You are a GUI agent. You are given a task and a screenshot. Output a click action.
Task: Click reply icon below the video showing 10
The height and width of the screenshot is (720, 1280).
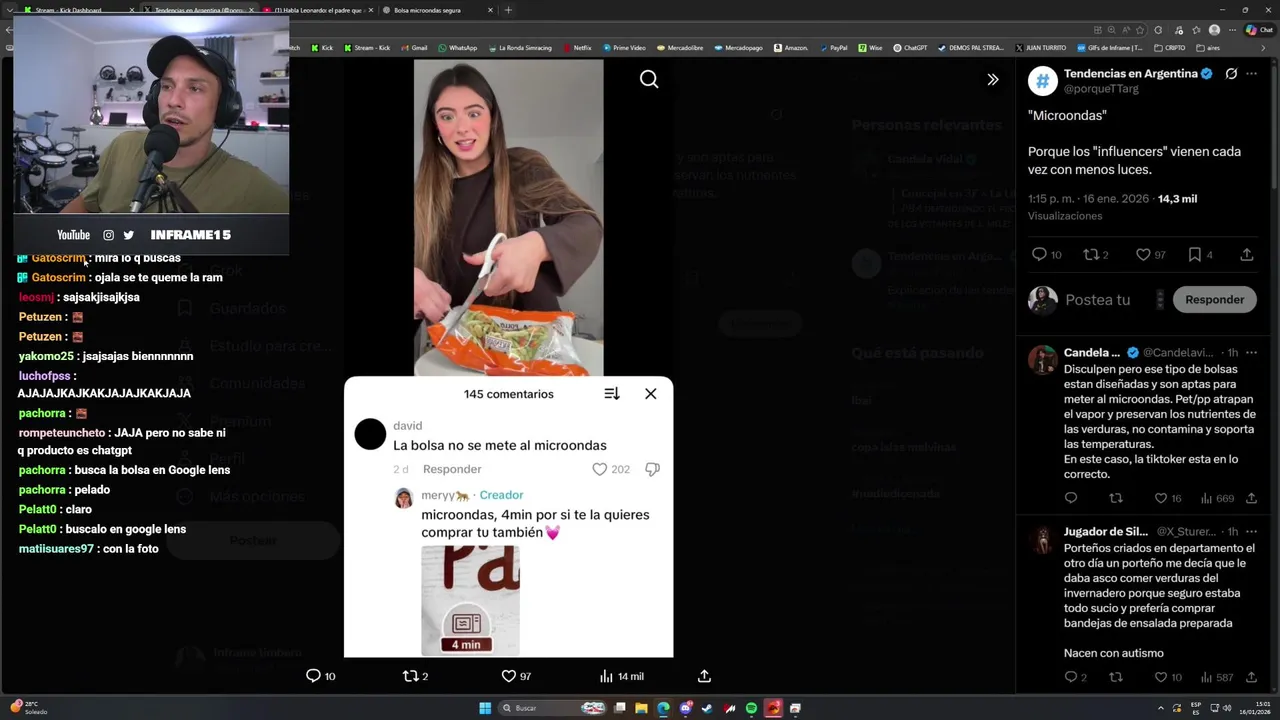(x=313, y=676)
